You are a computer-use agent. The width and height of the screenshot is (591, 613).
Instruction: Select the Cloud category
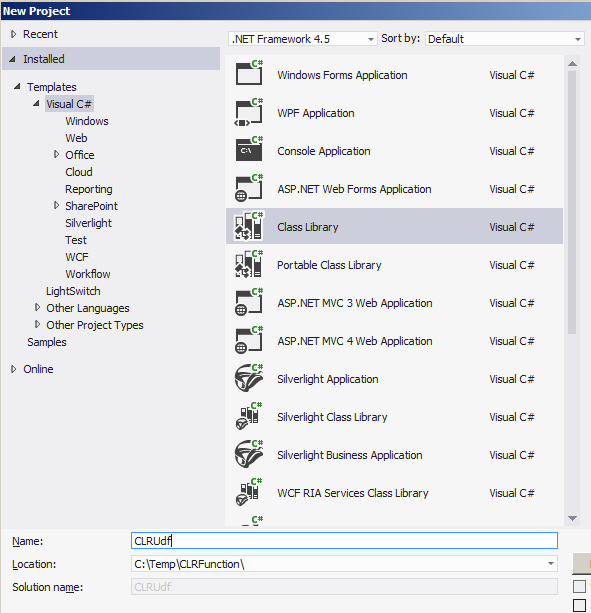click(79, 172)
